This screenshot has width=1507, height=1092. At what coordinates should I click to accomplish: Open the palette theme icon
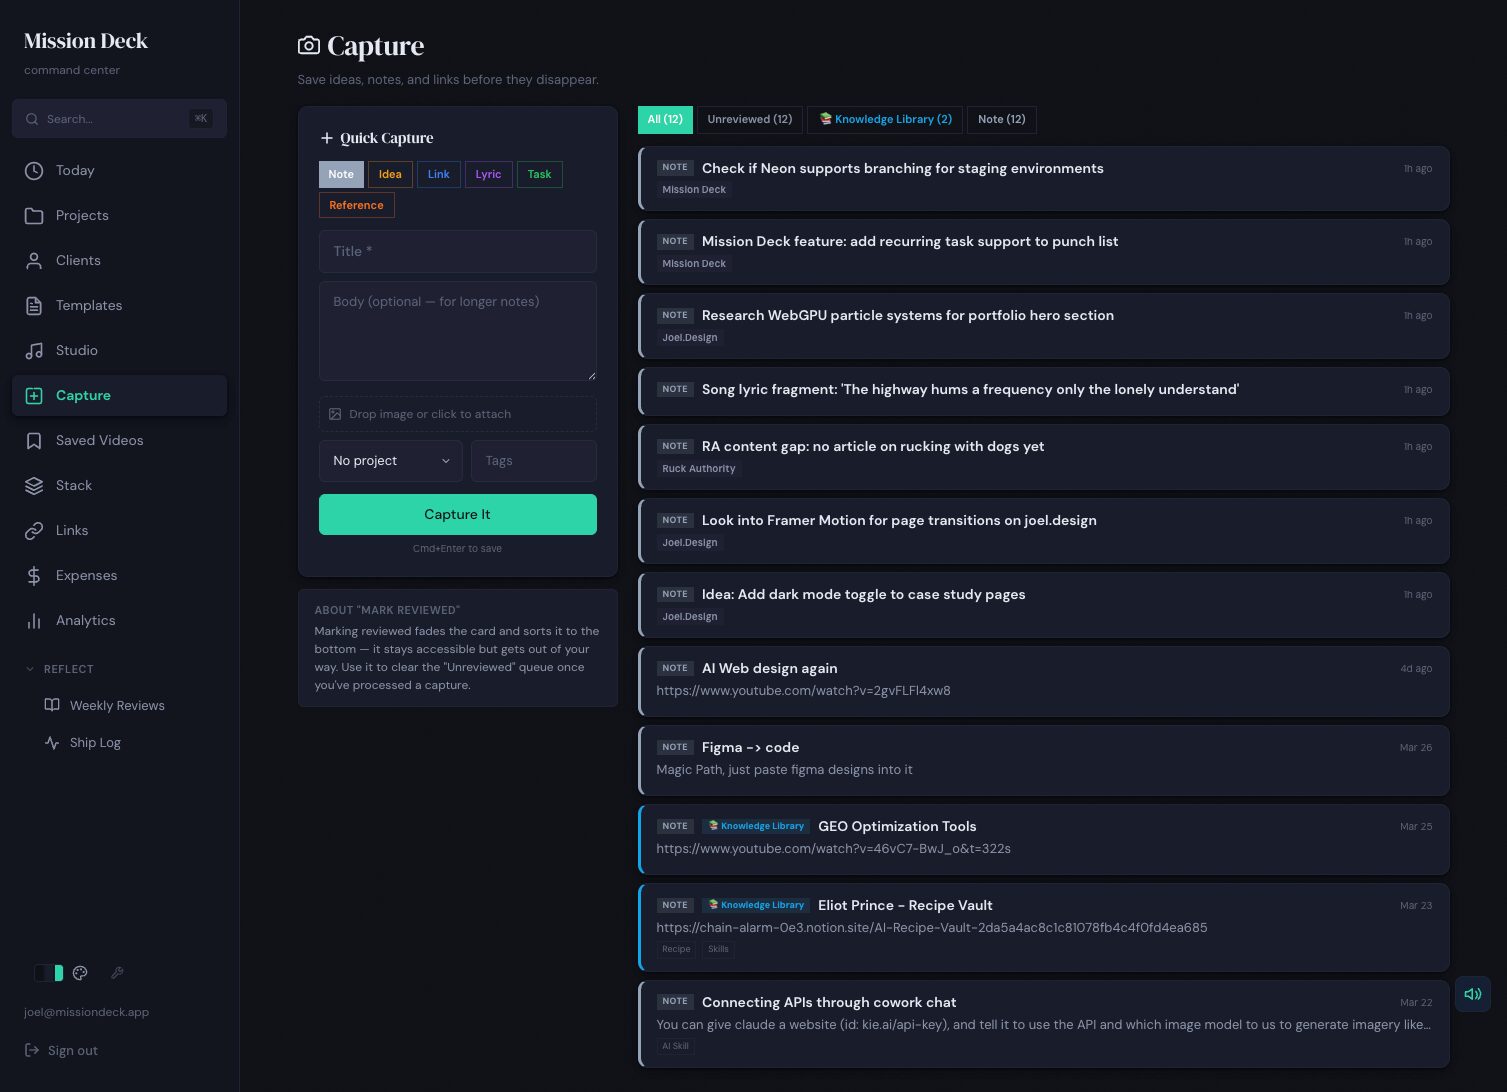pos(81,973)
